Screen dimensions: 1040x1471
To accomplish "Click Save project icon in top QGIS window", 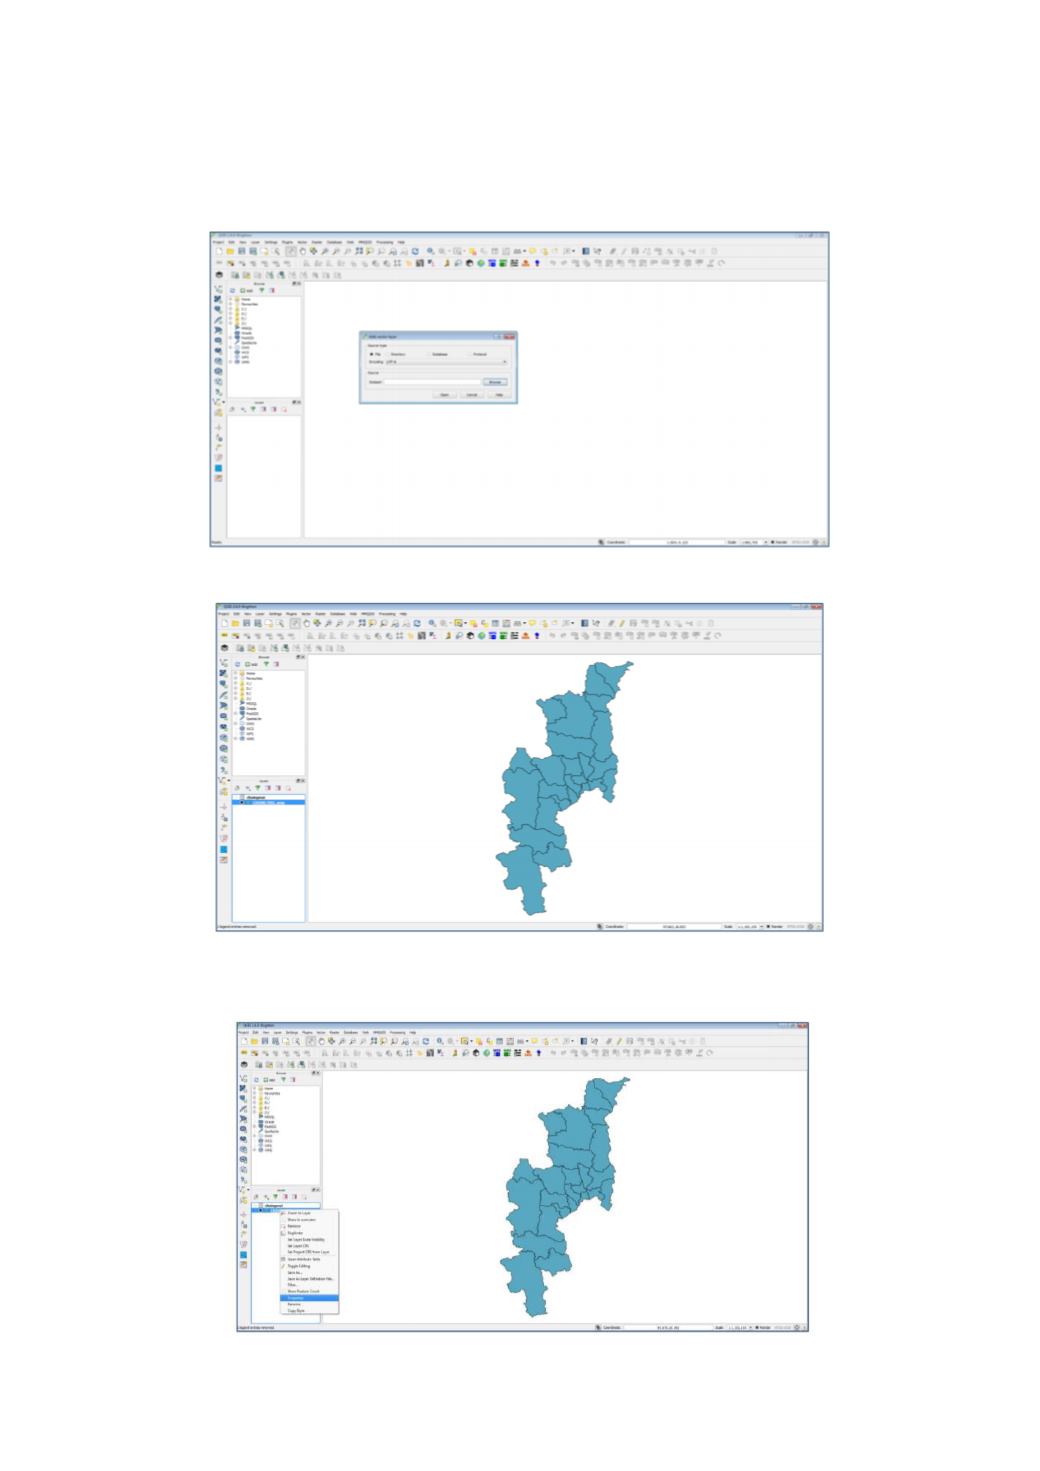I will coord(242,251).
